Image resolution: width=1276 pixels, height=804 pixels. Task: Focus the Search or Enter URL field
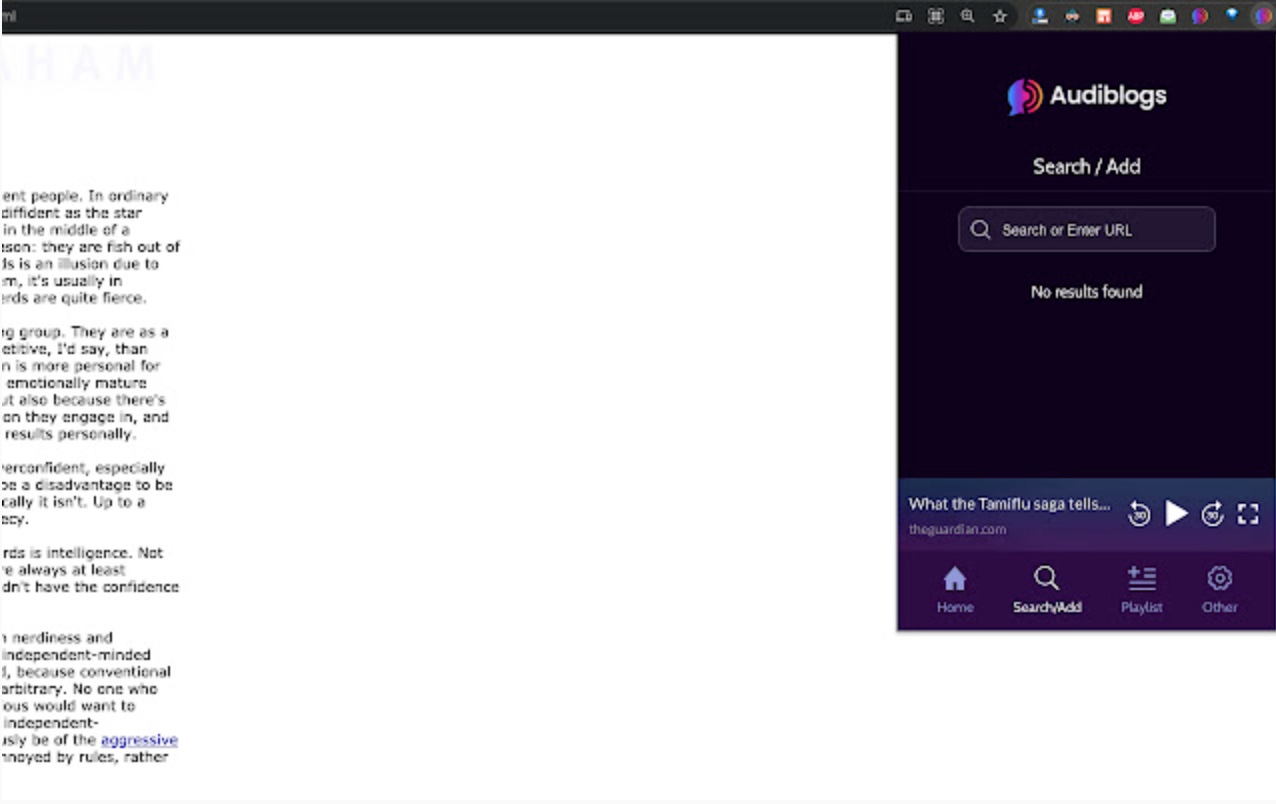coord(1086,229)
